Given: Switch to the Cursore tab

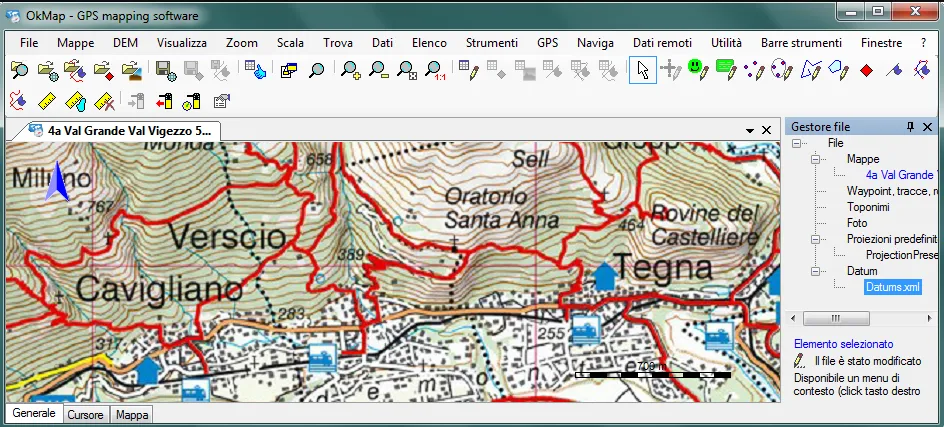Looking at the screenshot, I should click(x=85, y=415).
